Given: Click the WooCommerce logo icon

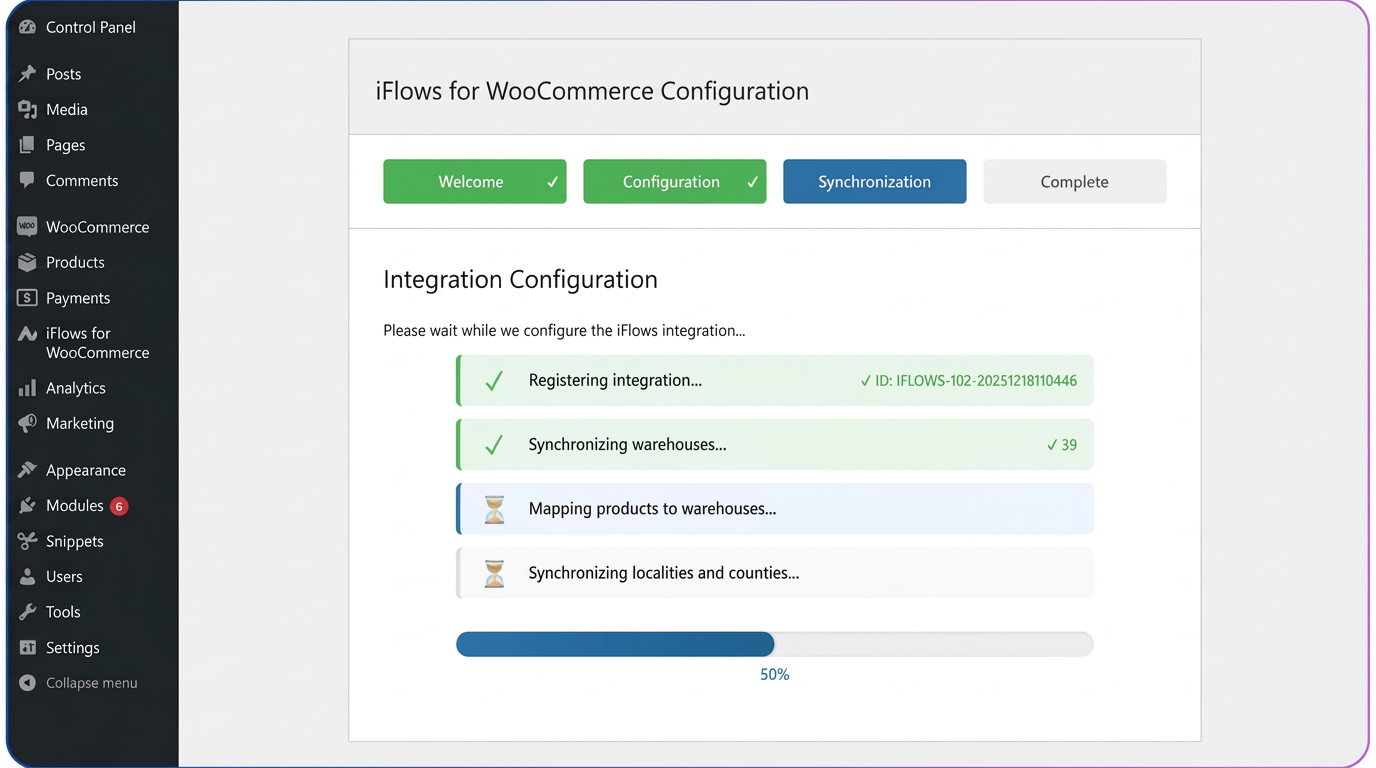Looking at the screenshot, I should [27, 227].
